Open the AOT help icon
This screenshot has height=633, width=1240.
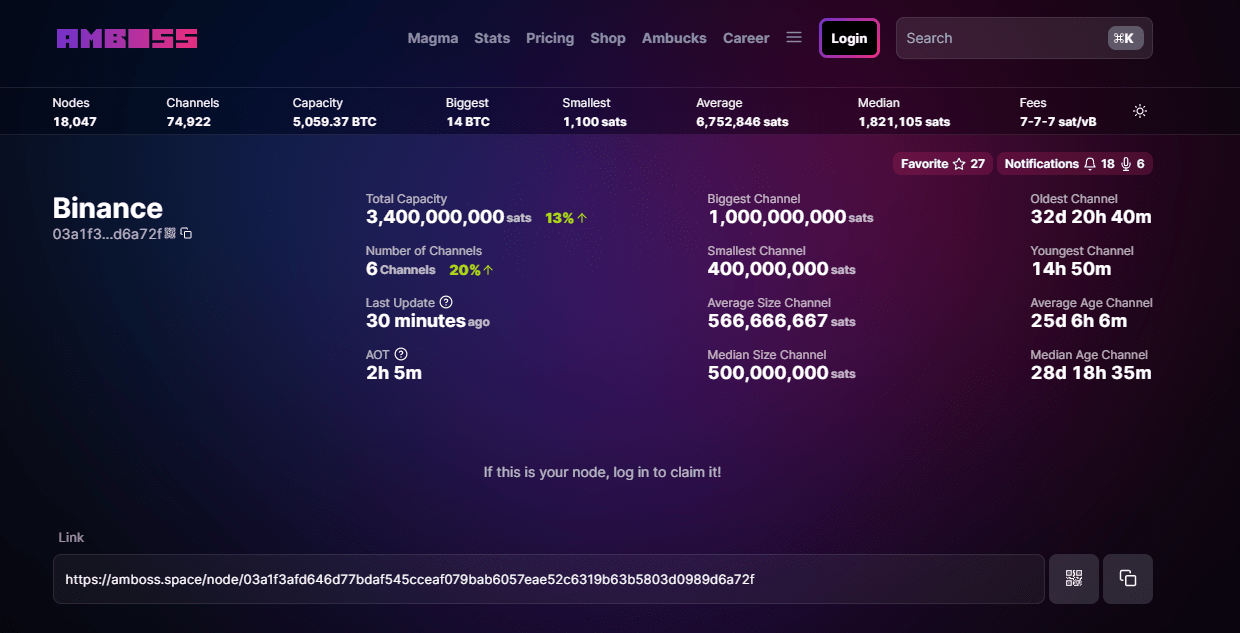tap(401, 354)
